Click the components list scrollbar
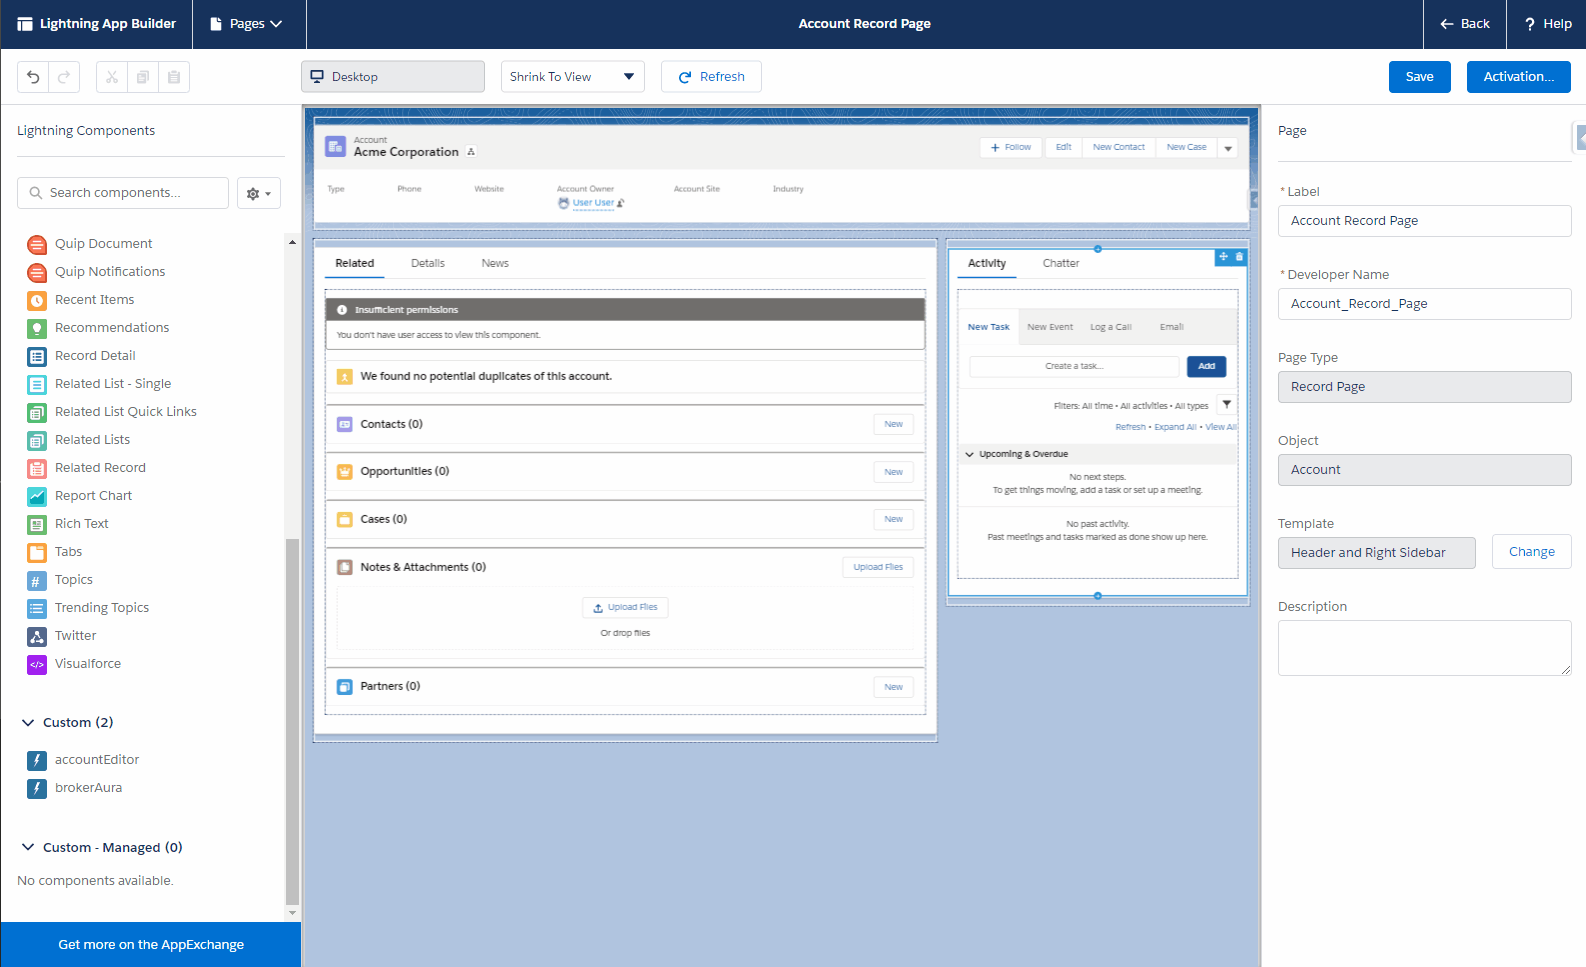1586x967 pixels. (292, 720)
